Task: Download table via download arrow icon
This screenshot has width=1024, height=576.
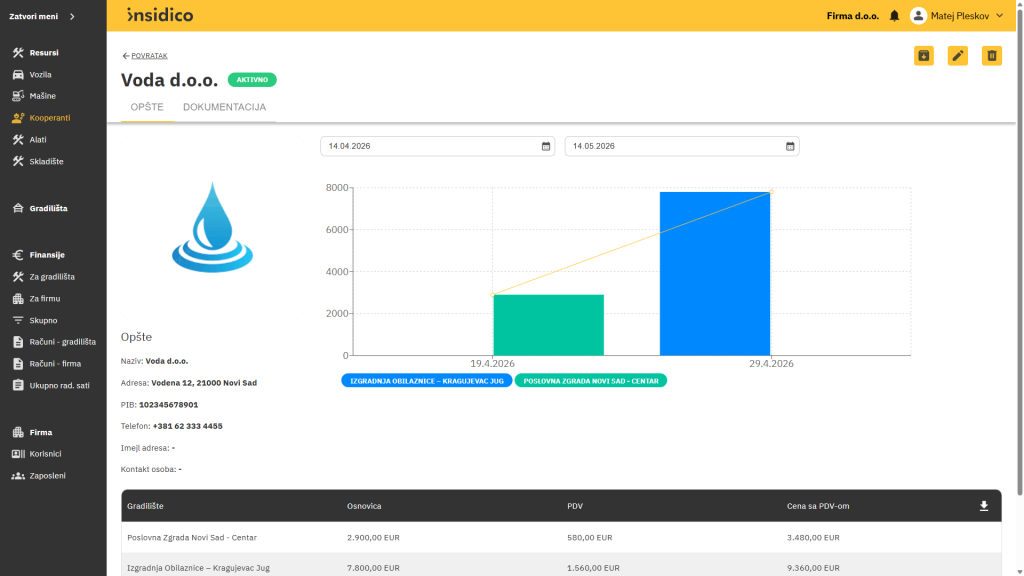Action: (984, 506)
